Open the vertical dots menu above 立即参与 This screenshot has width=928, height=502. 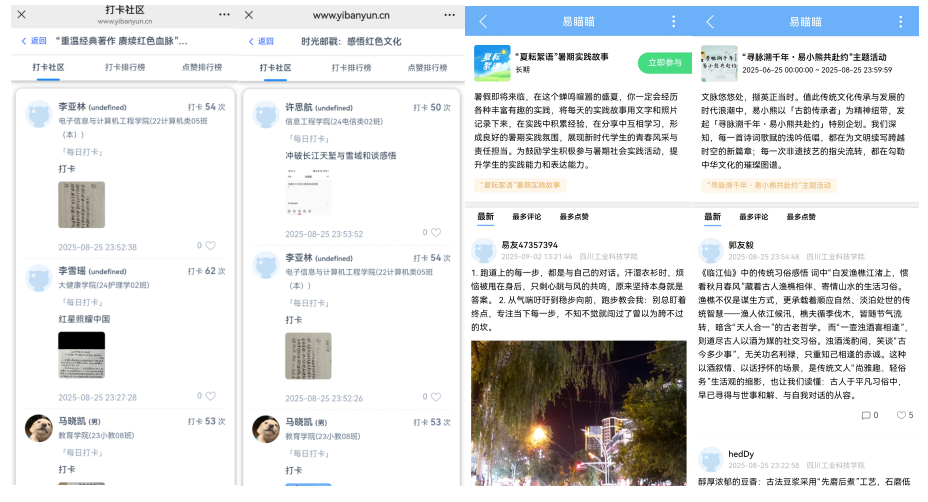point(673,21)
